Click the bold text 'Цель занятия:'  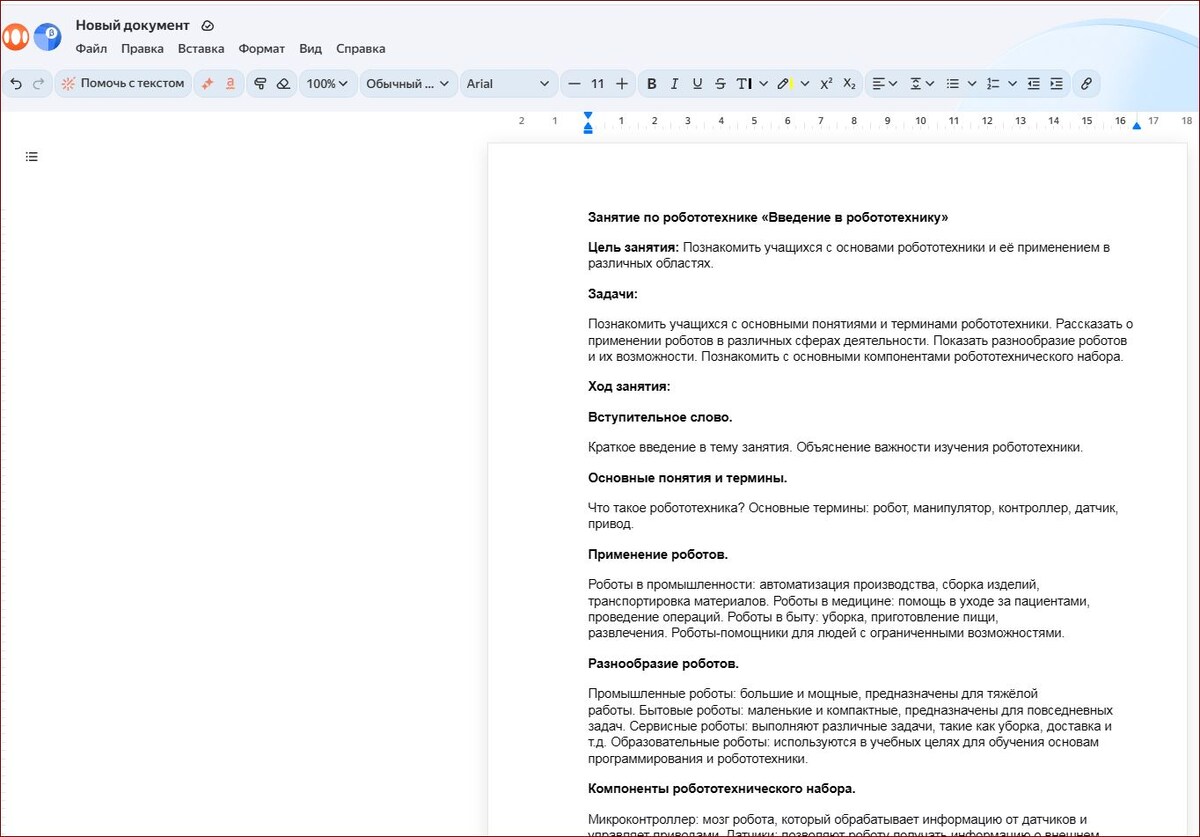(x=634, y=247)
